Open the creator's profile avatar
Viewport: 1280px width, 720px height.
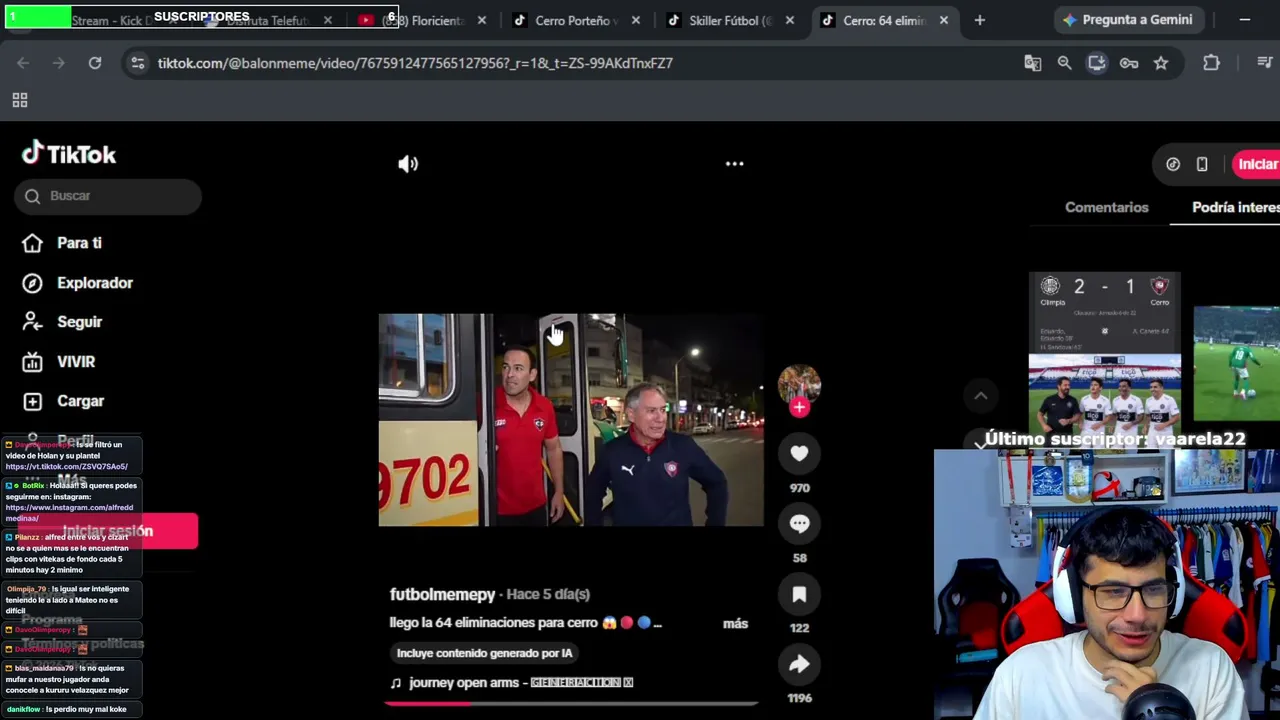click(799, 384)
